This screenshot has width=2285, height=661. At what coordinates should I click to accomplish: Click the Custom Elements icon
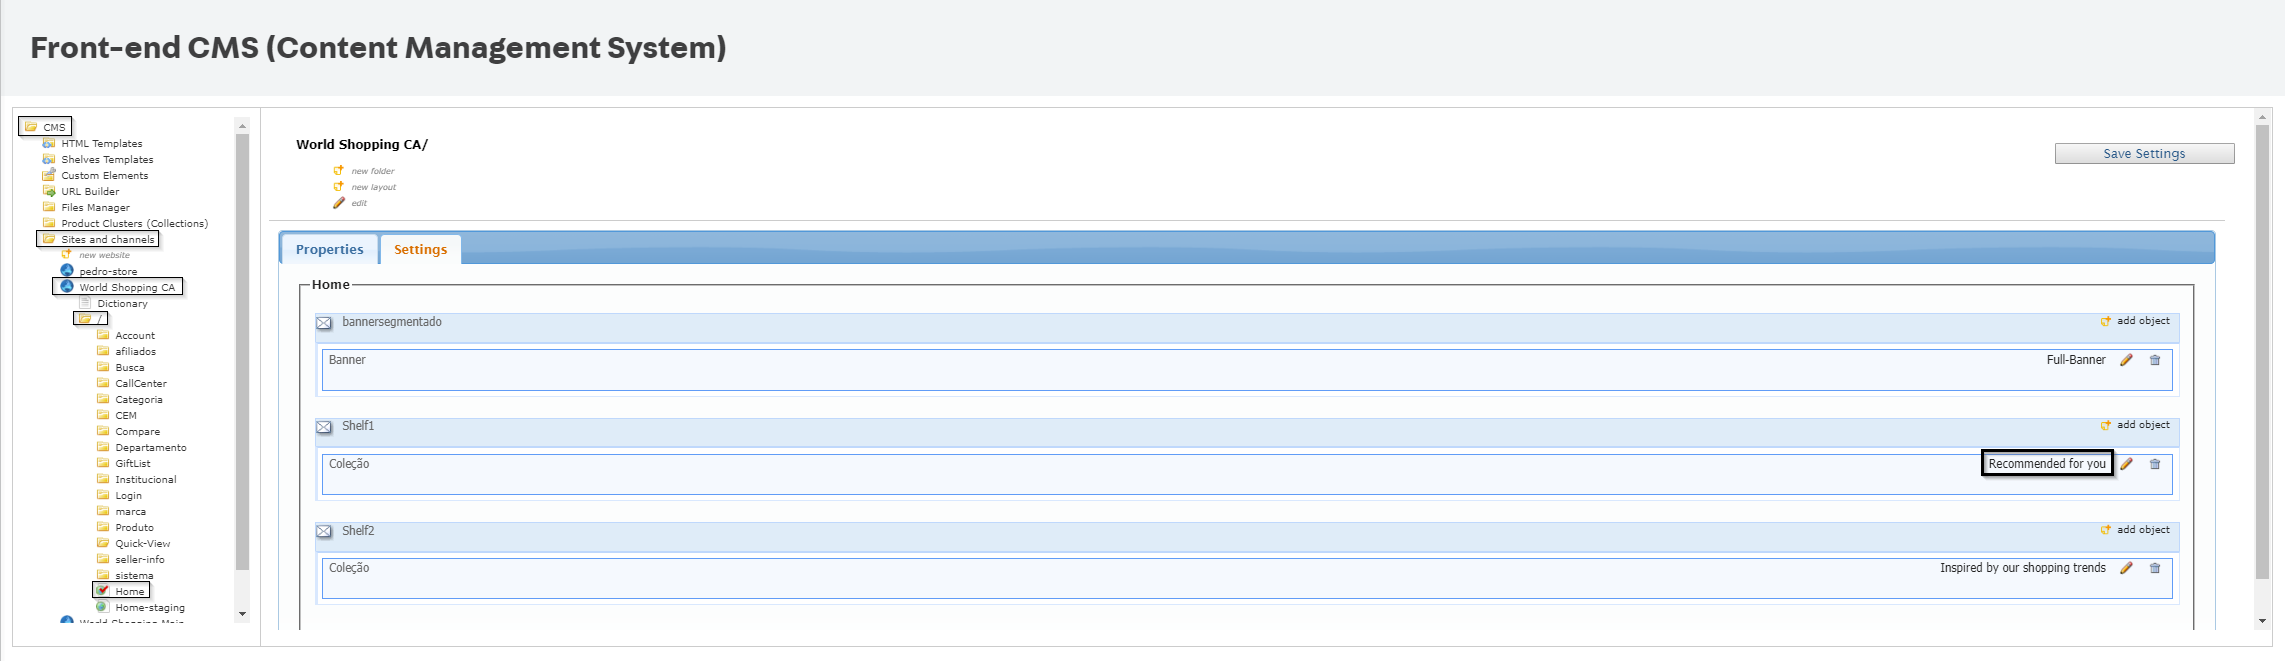(x=49, y=175)
